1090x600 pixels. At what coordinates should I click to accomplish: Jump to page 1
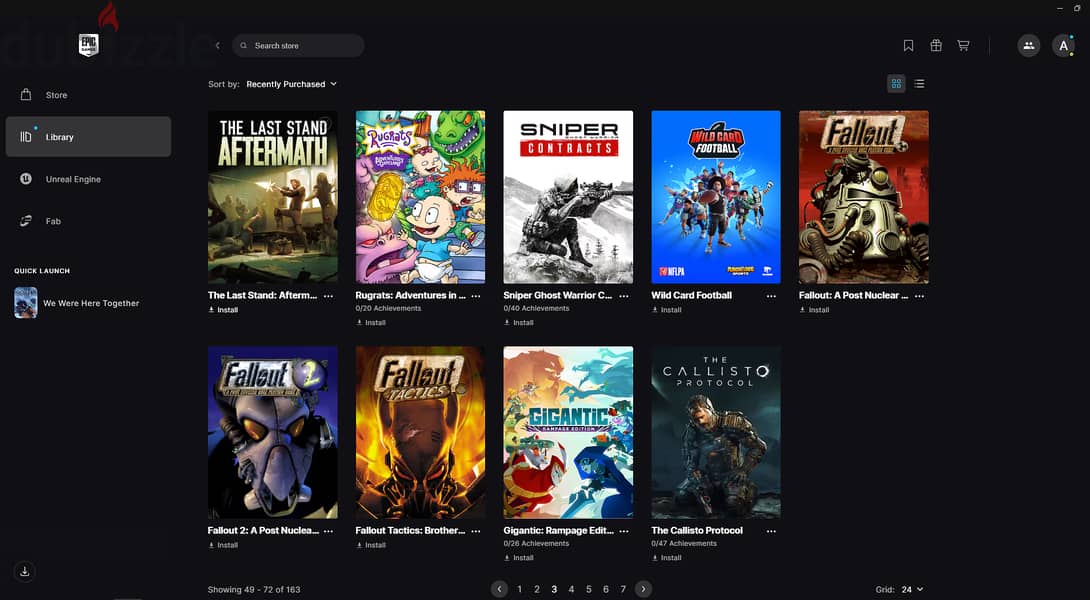tap(519, 589)
